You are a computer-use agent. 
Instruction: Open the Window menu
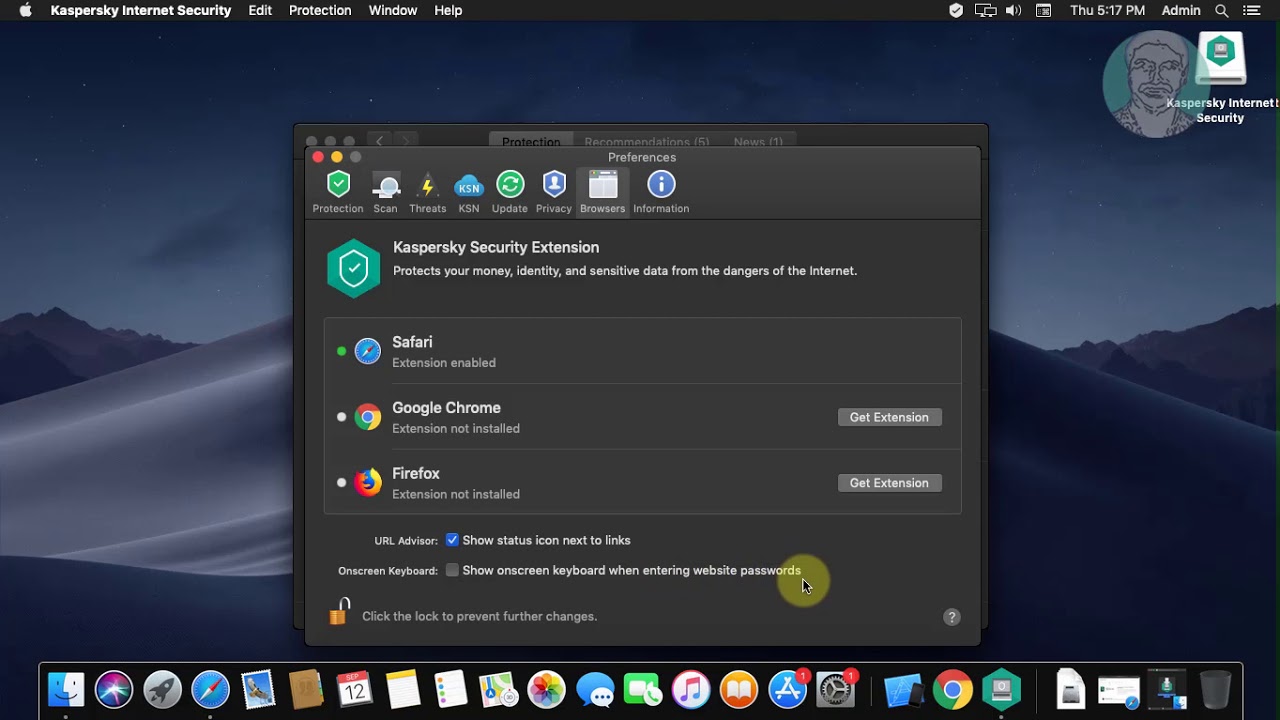(393, 10)
